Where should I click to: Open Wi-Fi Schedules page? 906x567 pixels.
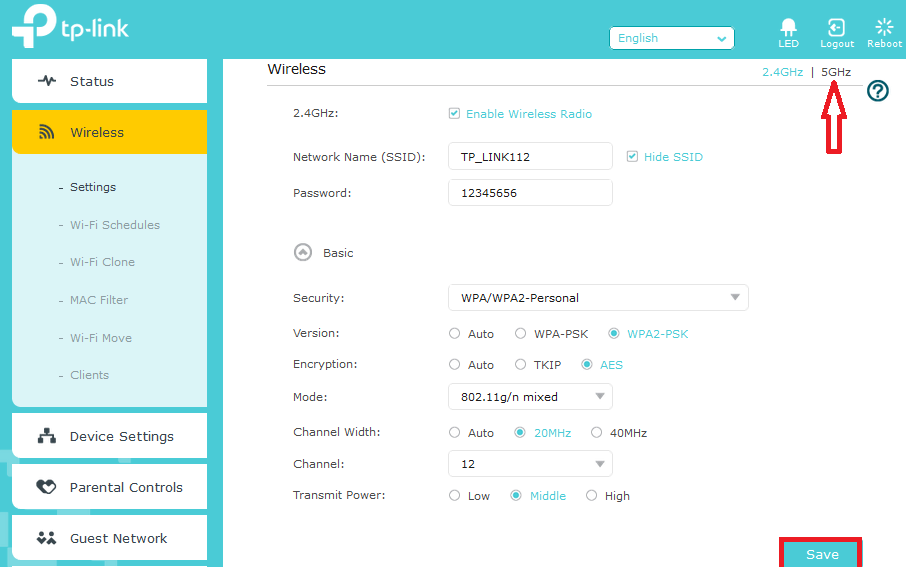tap(115, 225)
